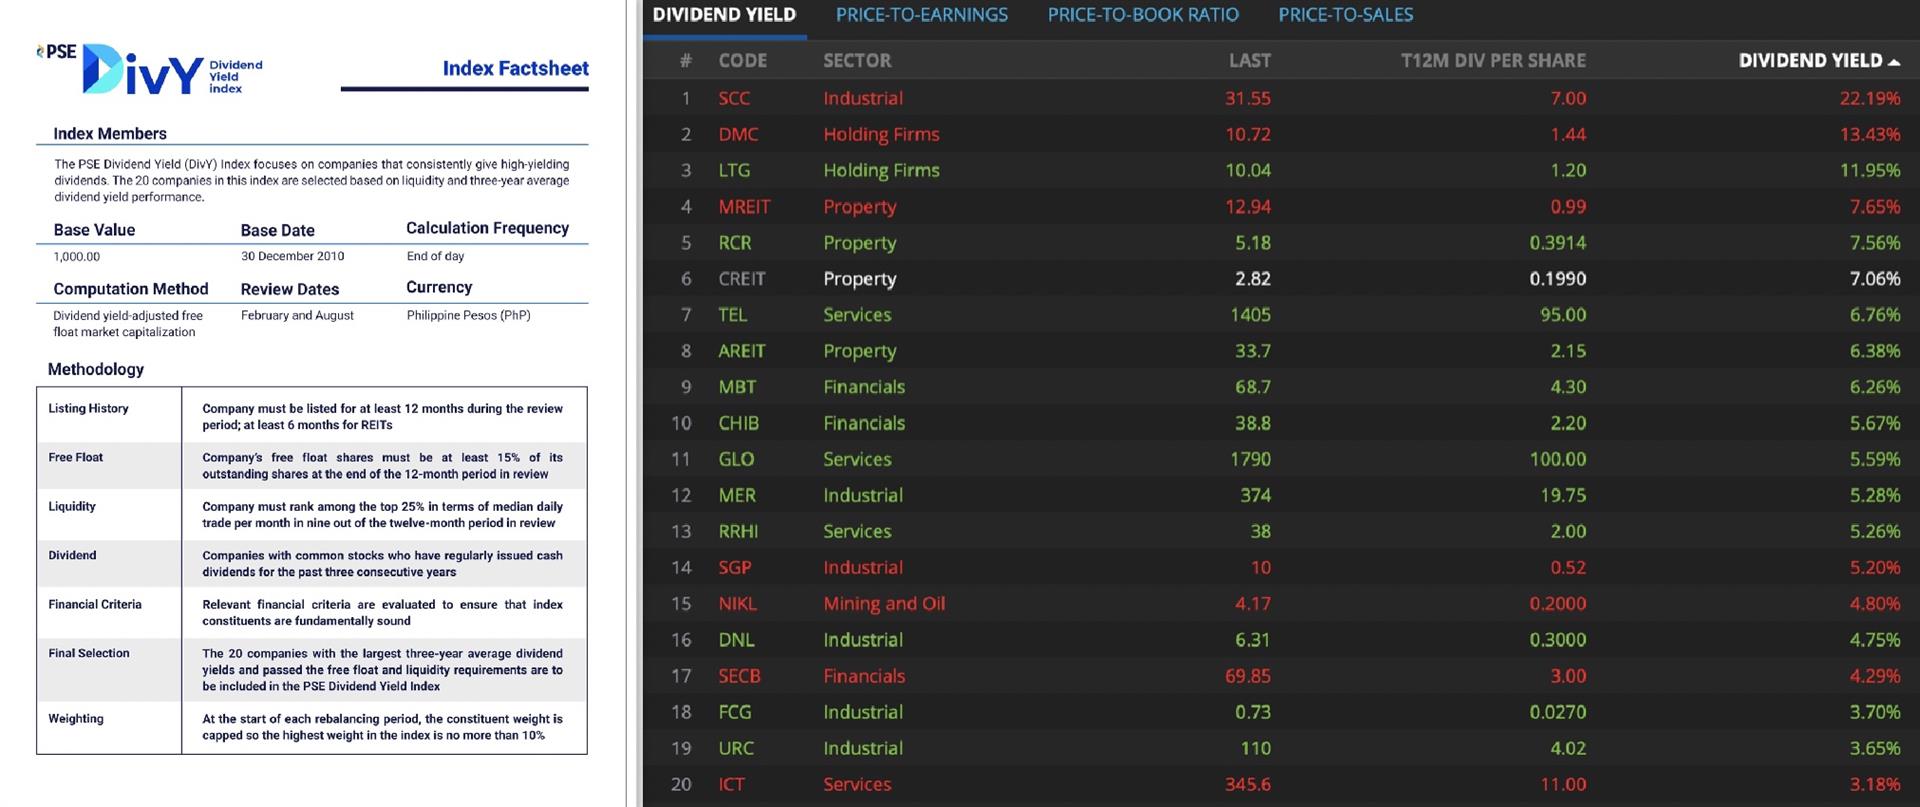
Task: Open stock code TEL
Action: coord(732,315)
